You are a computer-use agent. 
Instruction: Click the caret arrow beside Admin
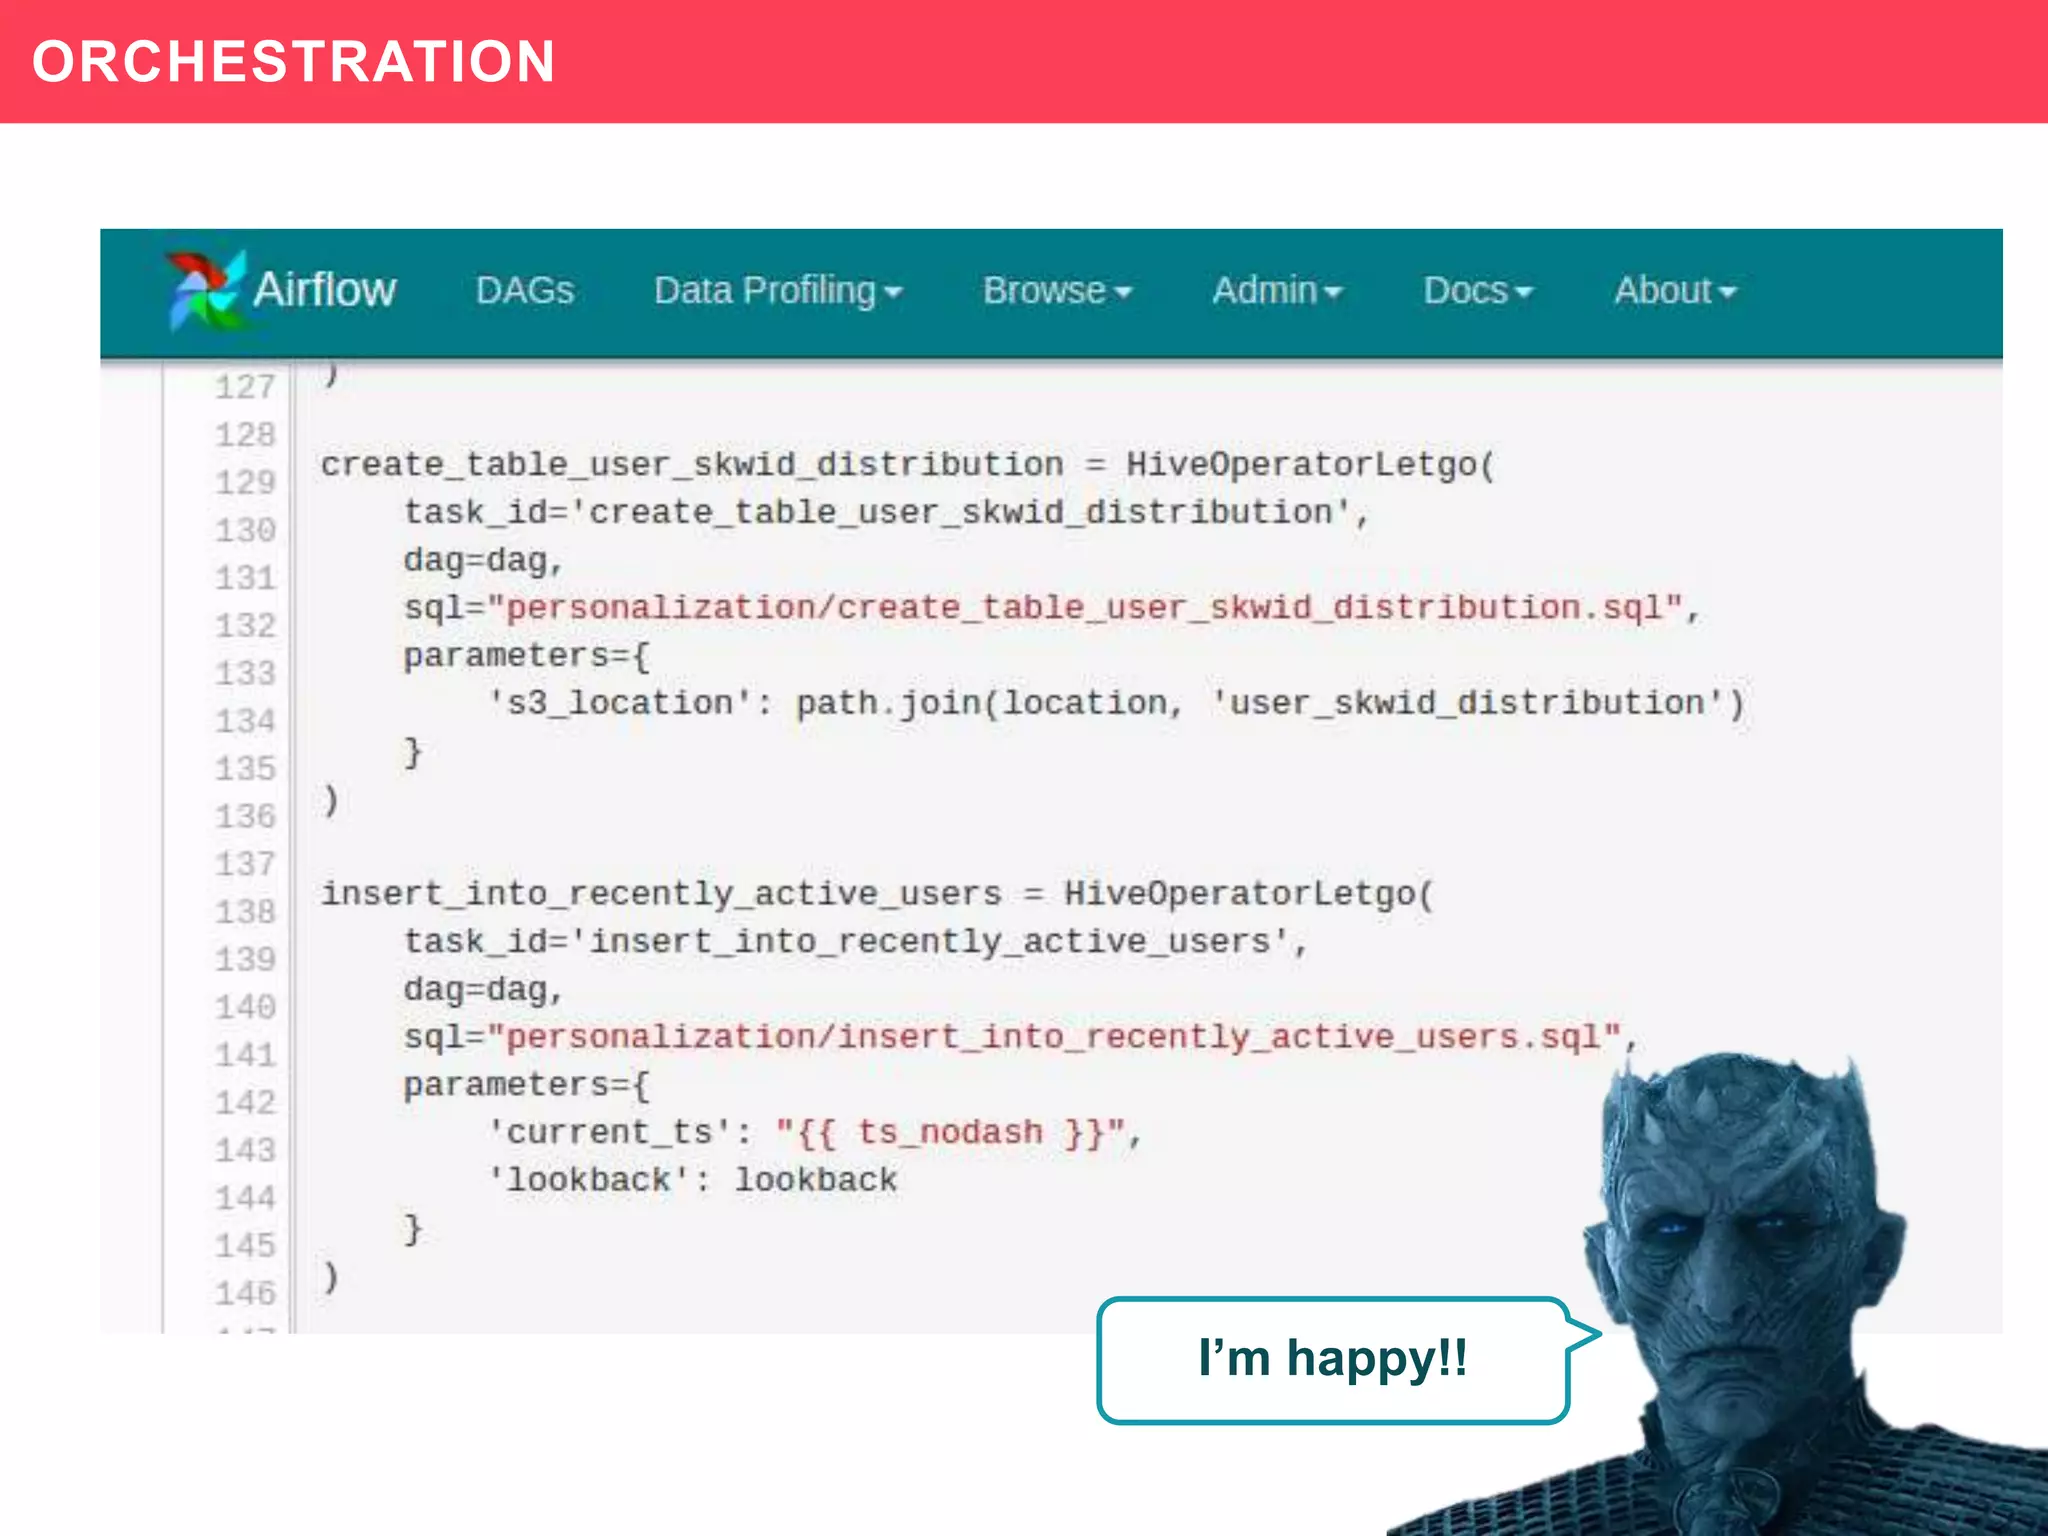coord(1332,293)
